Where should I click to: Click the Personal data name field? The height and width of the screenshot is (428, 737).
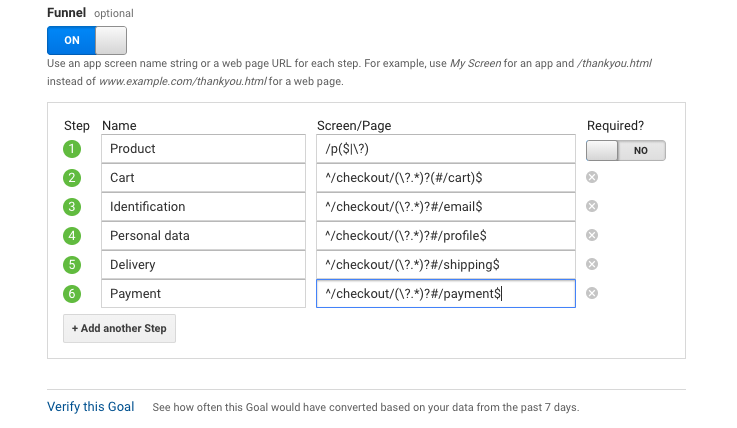[203, 236]
